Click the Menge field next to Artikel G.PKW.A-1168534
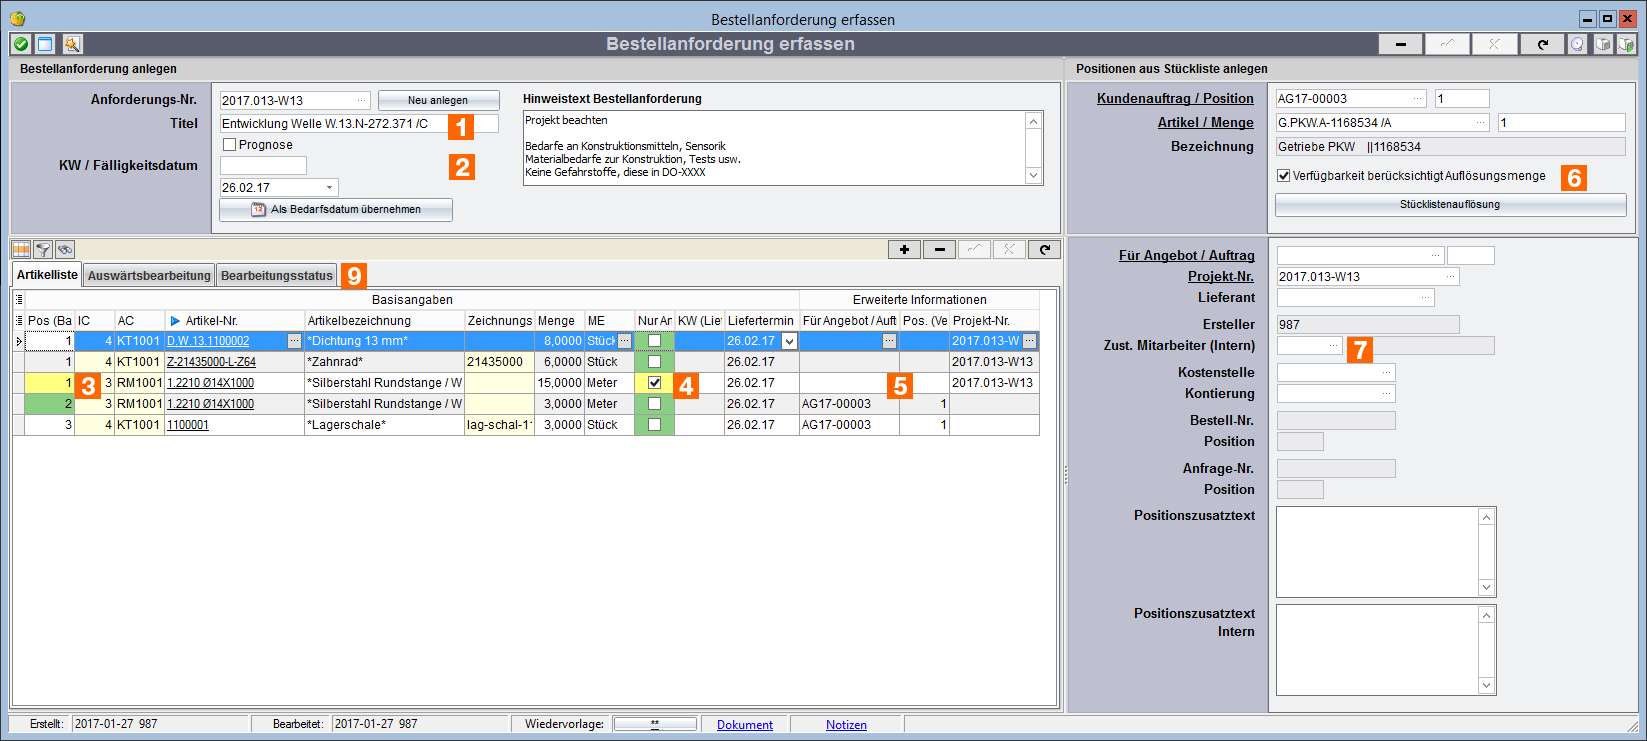 [1561, 123]
